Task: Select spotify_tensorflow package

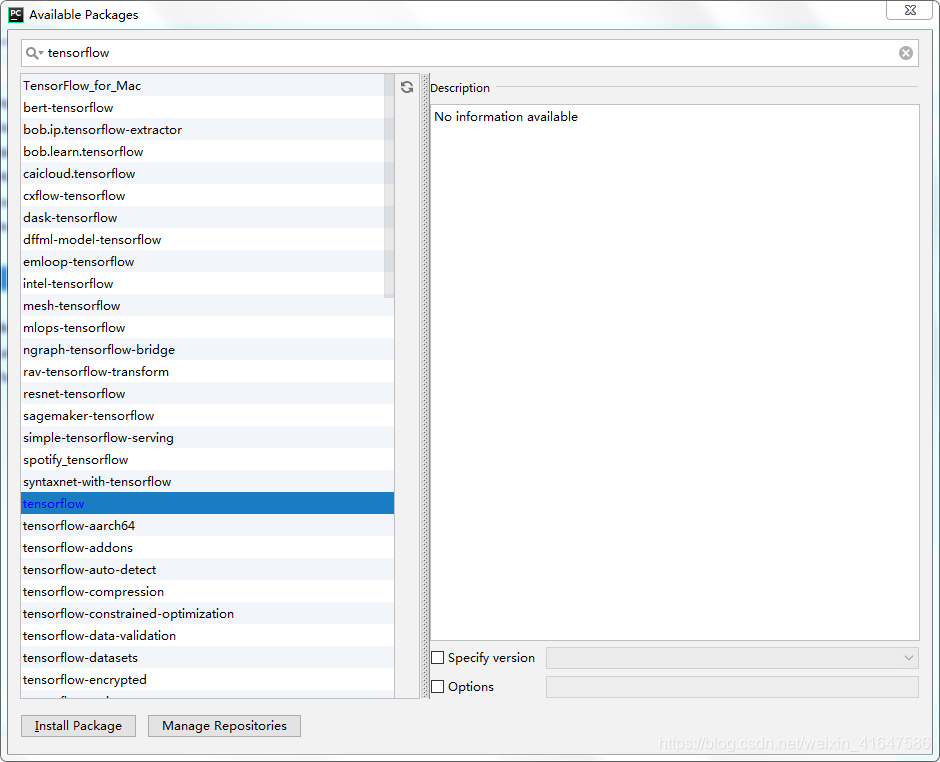Action: [x=207, y=459]
